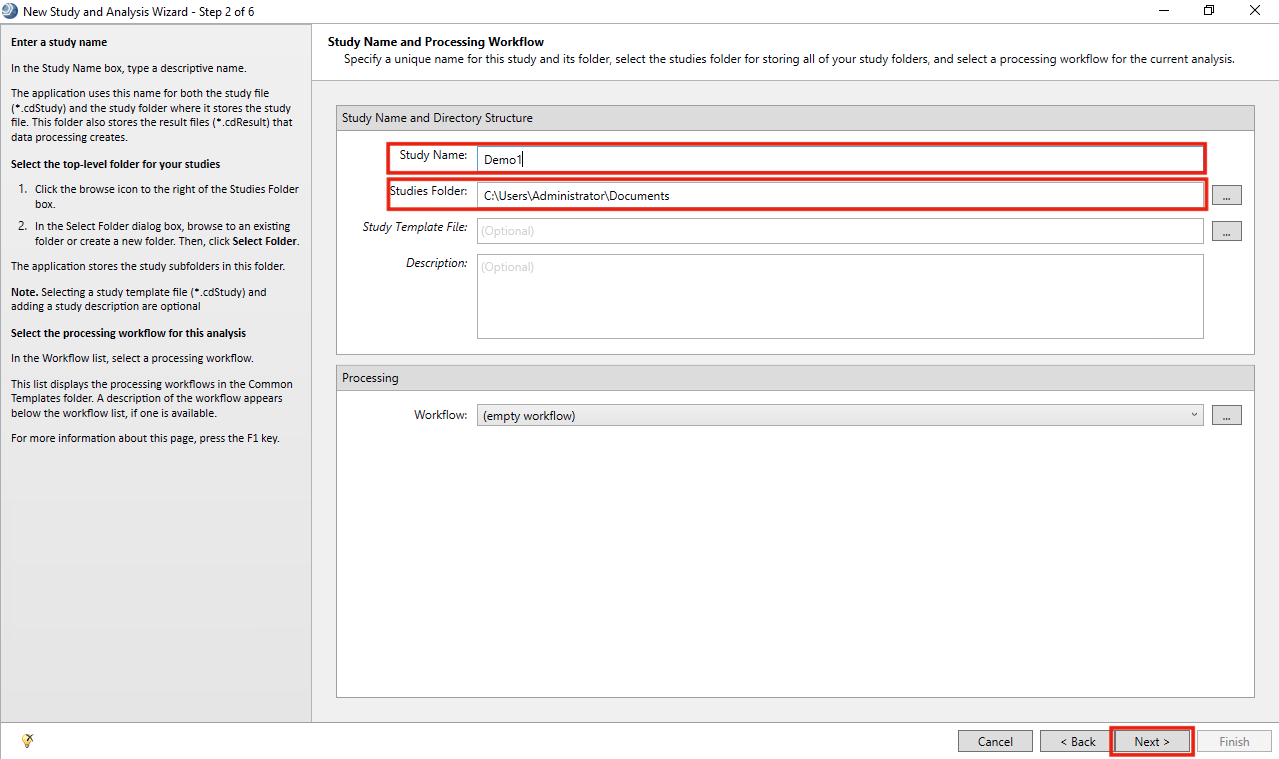Minimize the wizard window
1279x759 pixels.
[x=1165, y=10]
